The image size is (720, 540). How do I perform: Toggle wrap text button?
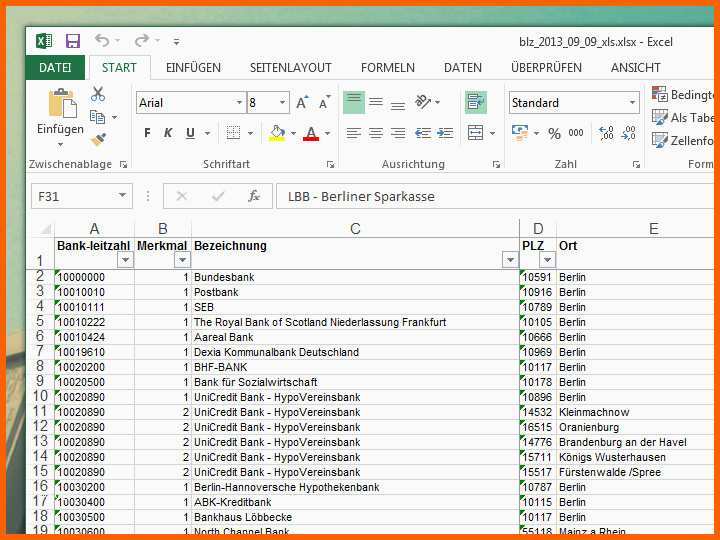tap(476, 102)
